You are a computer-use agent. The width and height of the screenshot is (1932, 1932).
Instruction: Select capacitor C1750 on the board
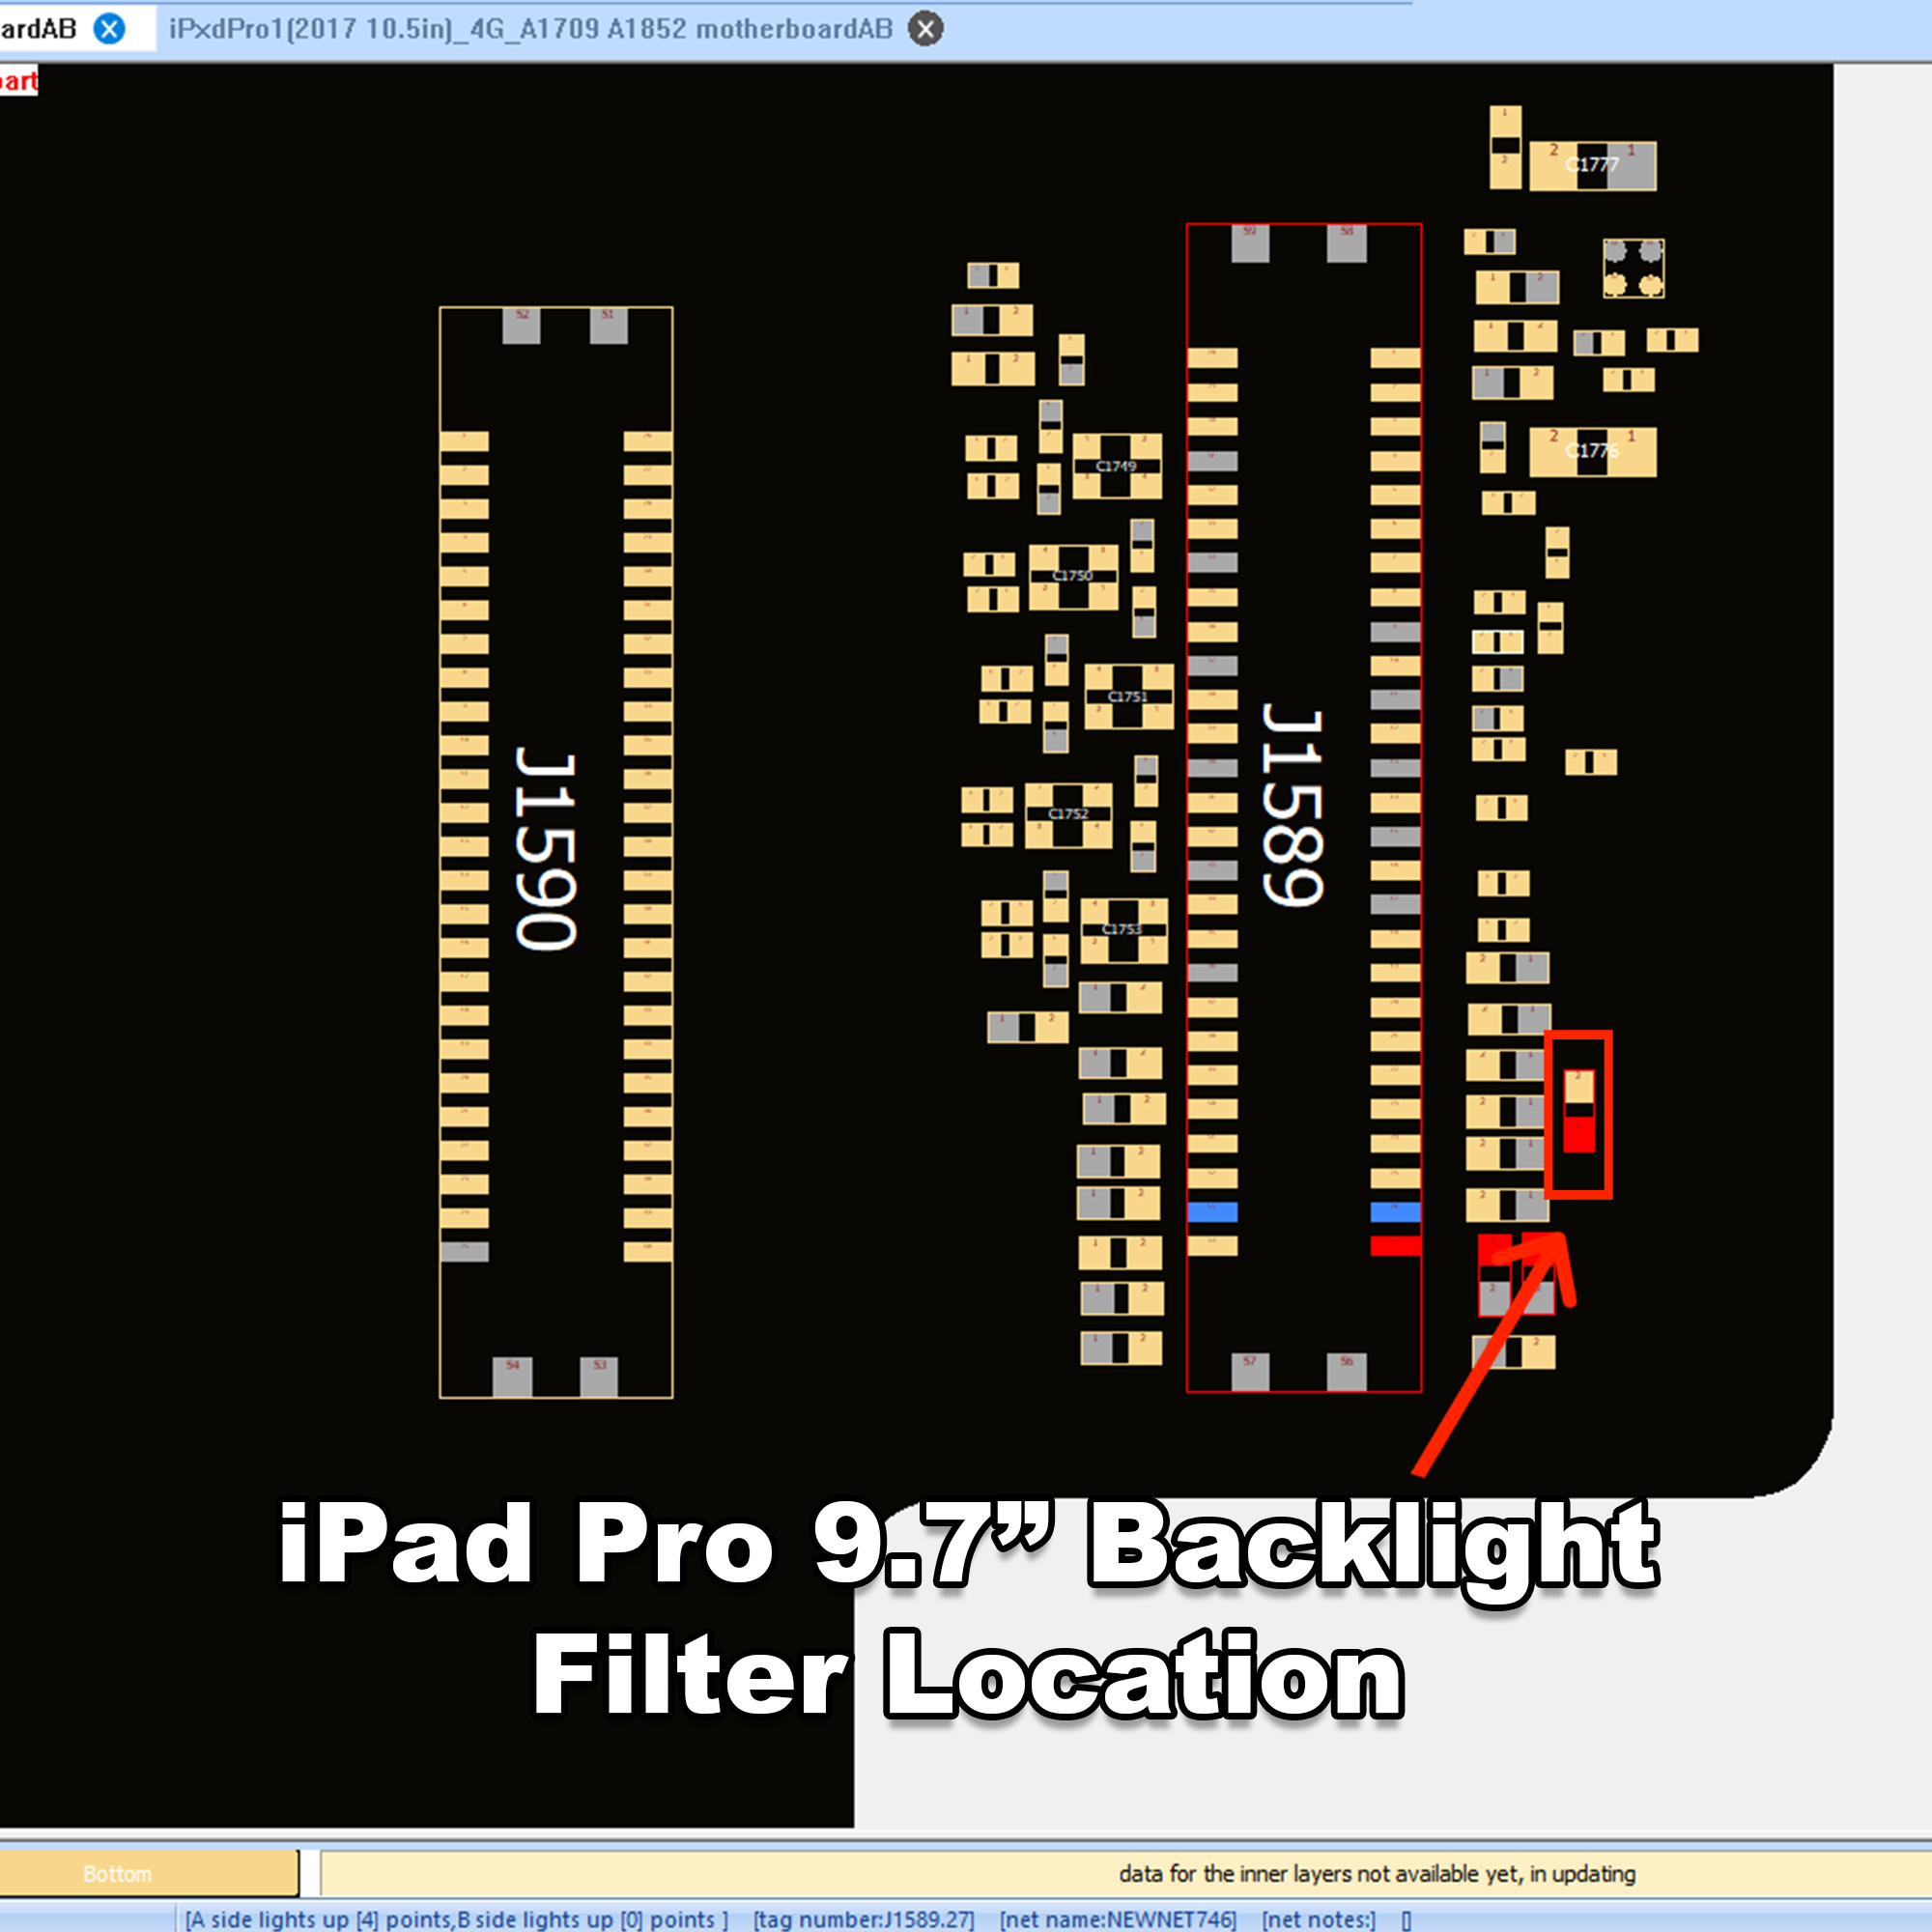pyautogui.click(x=1073, y=576)
